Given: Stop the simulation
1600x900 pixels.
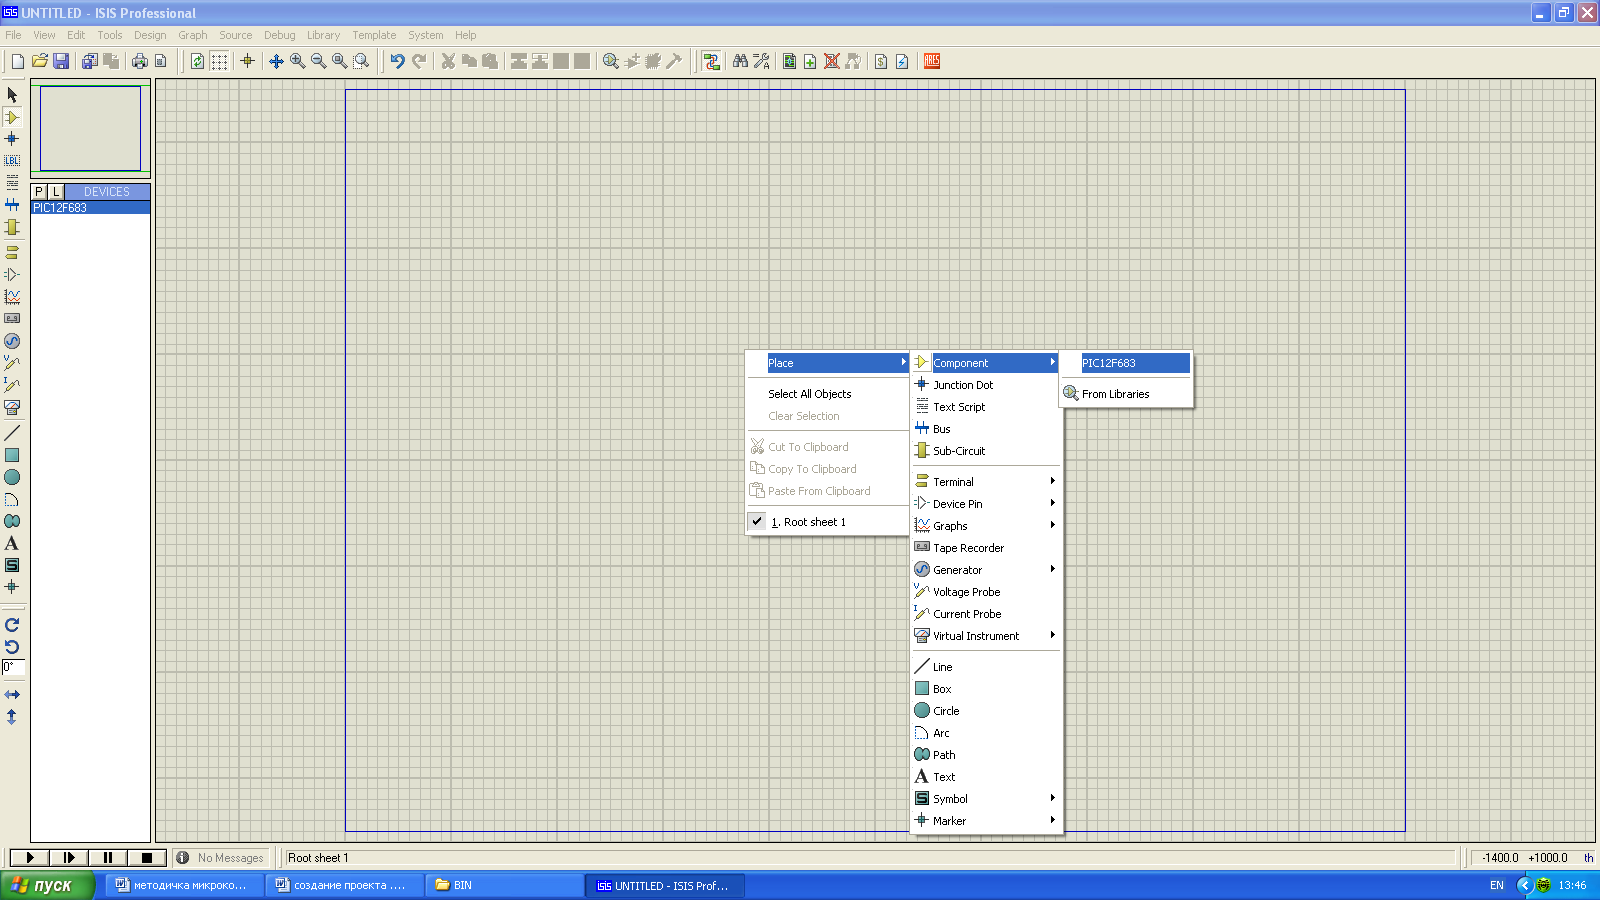Looking at the screenshot, I should 146,857.
